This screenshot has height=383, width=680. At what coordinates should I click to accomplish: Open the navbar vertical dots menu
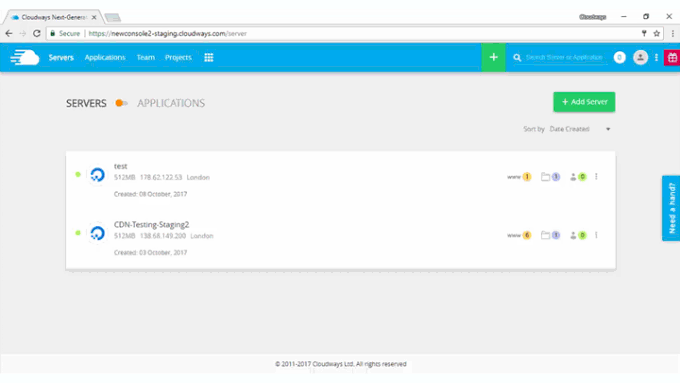[x=656, y=57]
